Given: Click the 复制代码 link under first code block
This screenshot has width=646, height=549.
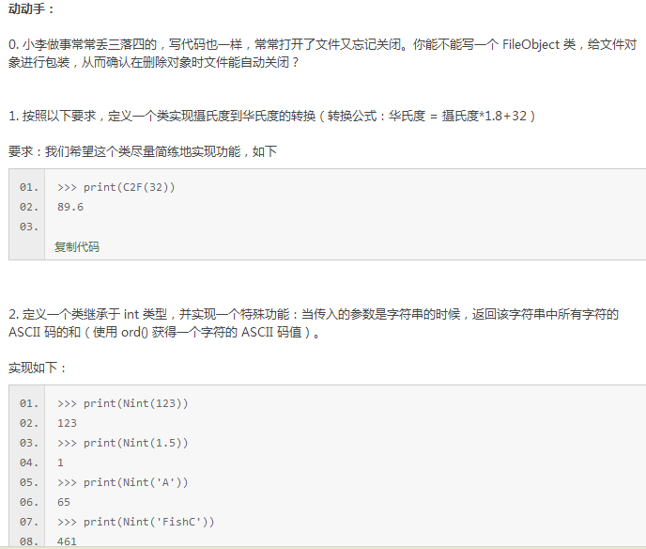Looking at the screenshot, I should point(77,247).
